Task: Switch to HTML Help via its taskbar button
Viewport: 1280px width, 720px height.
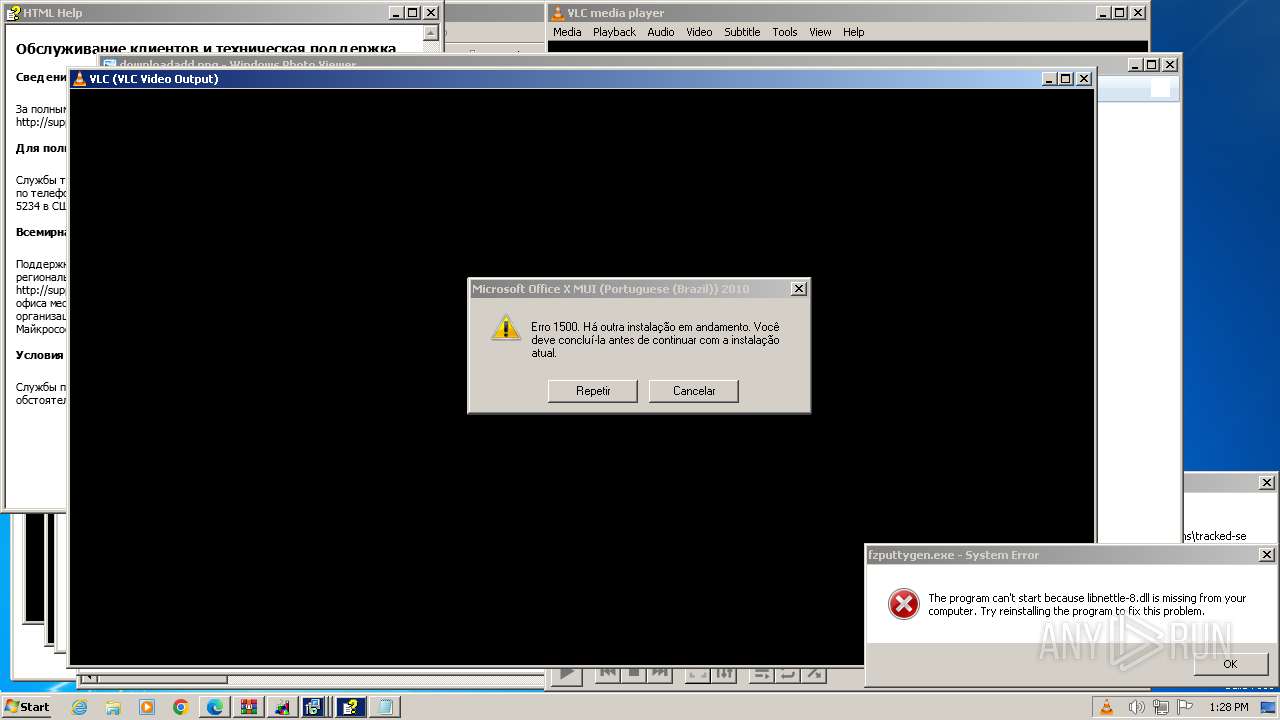Action: [351, 707]
